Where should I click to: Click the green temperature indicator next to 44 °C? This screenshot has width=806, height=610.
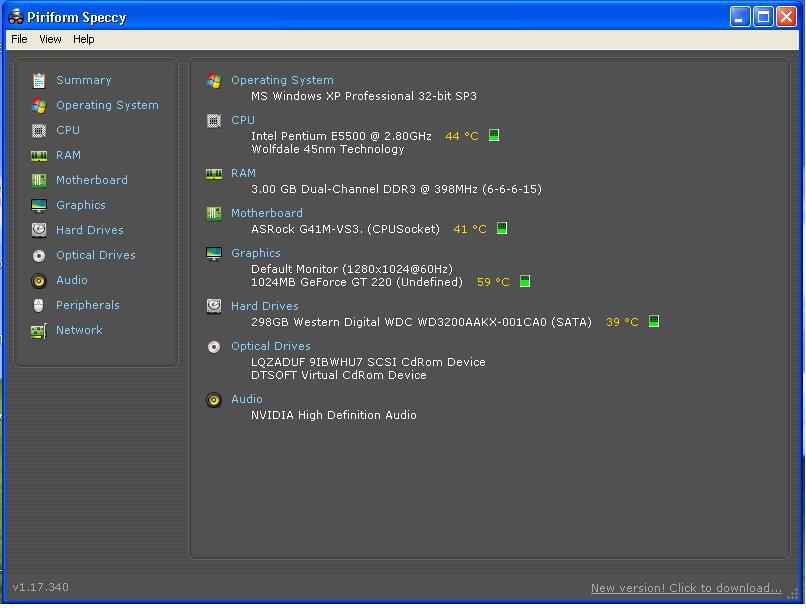[x=494, y=135]
